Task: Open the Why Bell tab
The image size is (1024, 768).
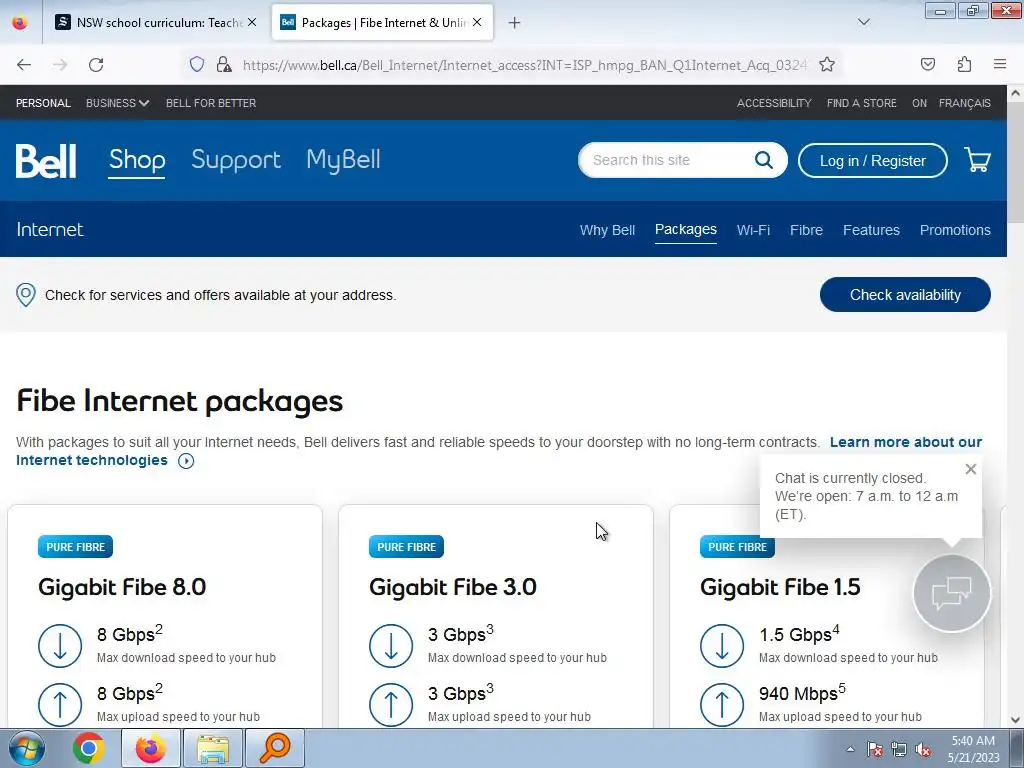Action: [x=607, y=230]
